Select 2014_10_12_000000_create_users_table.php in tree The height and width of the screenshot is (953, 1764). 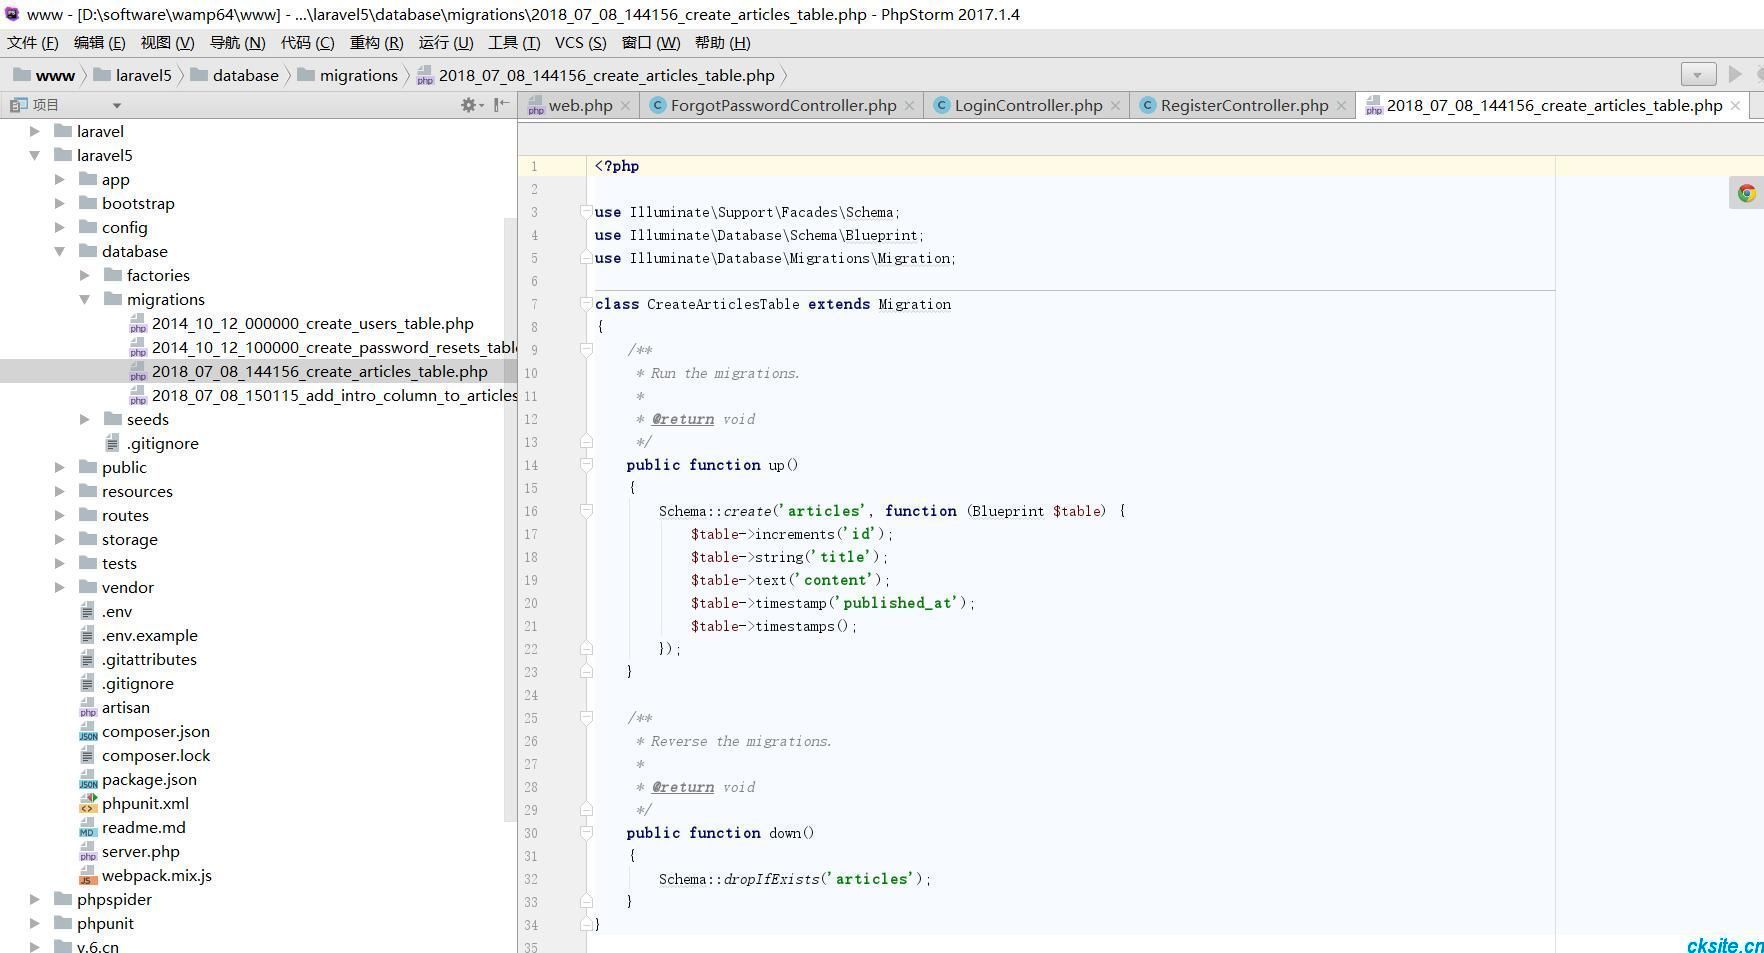pos(312,323)
